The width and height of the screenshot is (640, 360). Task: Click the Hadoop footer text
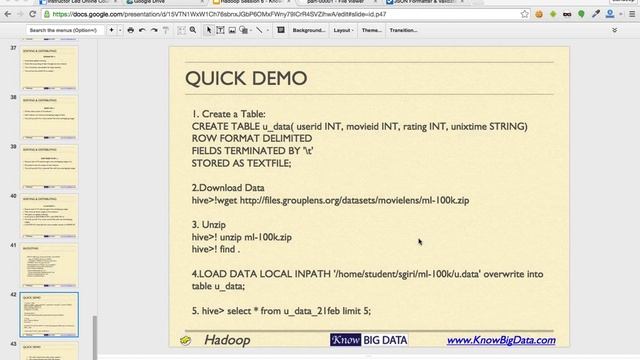[227, 340]
